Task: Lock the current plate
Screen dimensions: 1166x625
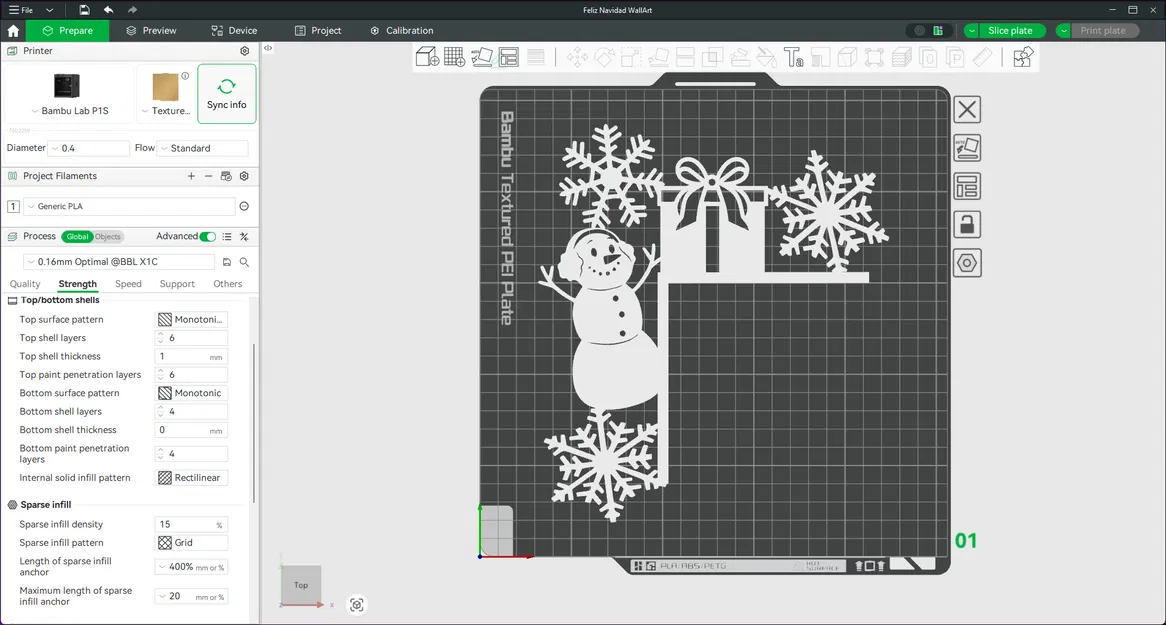Action: click(x=967, y=224)
